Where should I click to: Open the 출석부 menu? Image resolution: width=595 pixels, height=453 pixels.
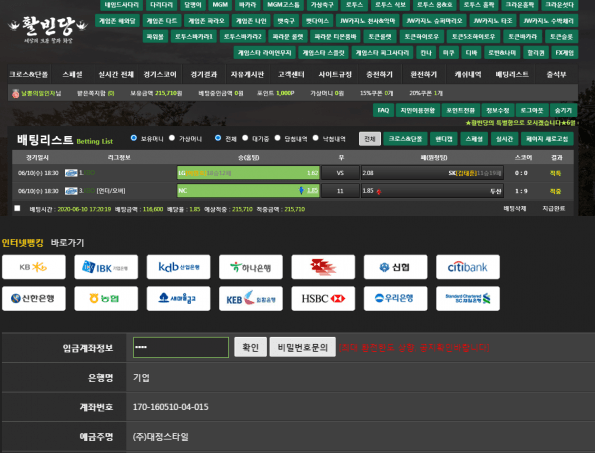[556, 74]
